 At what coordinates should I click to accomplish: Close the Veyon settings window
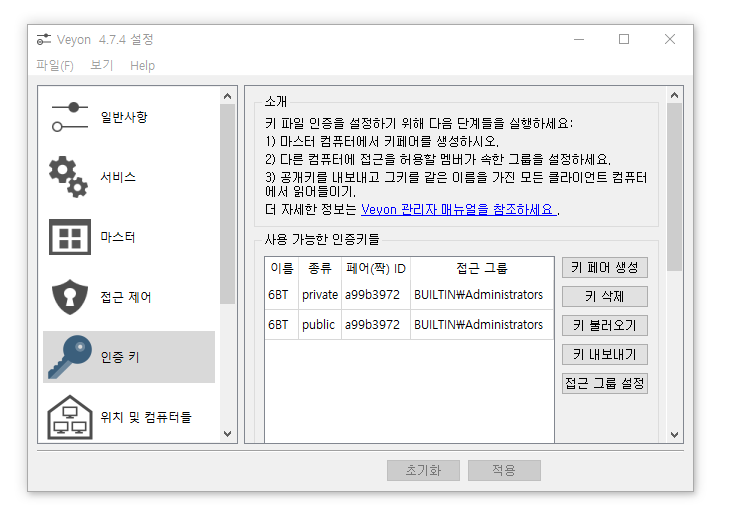669,39
